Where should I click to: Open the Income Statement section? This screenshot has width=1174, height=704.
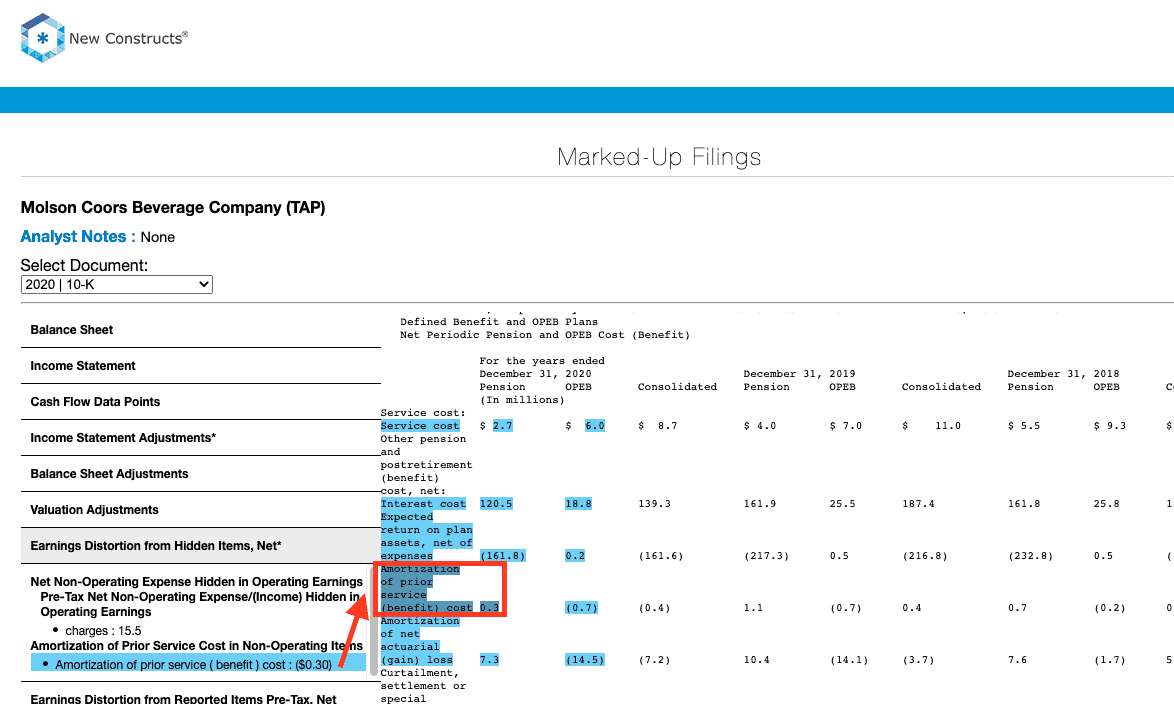pos(201,365)
